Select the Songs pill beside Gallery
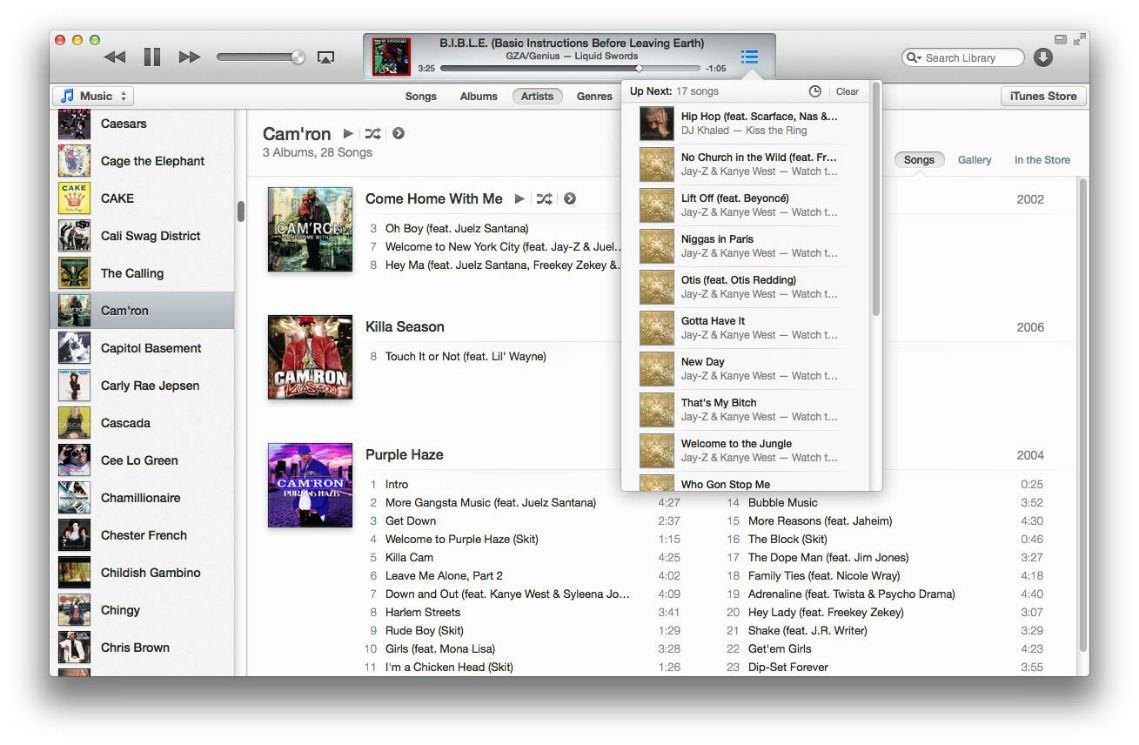1139x745 pixels. pos(919,160)
